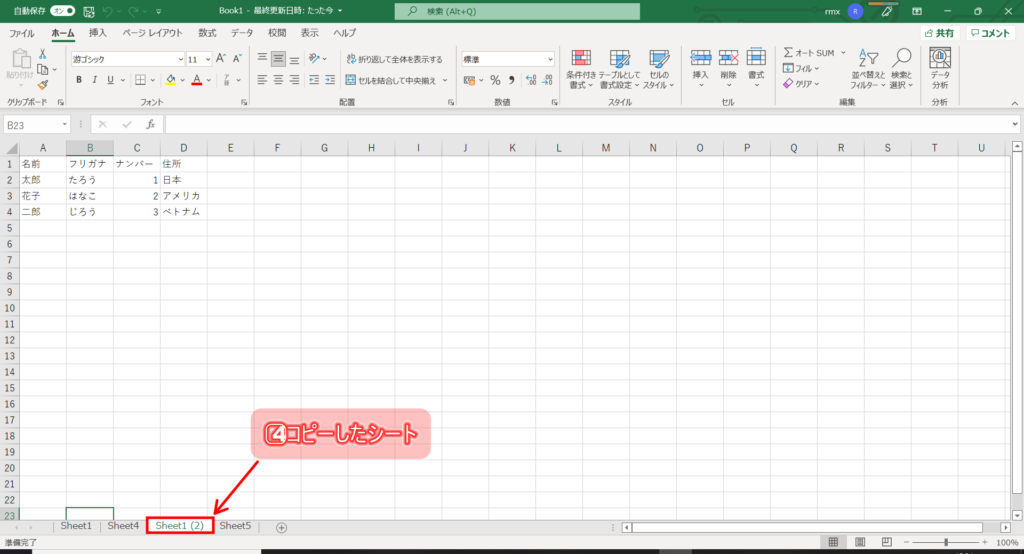1024x554 pixels.
Task: Open Conditional Formatting (条件付き書式)
Action: point(582,66)
